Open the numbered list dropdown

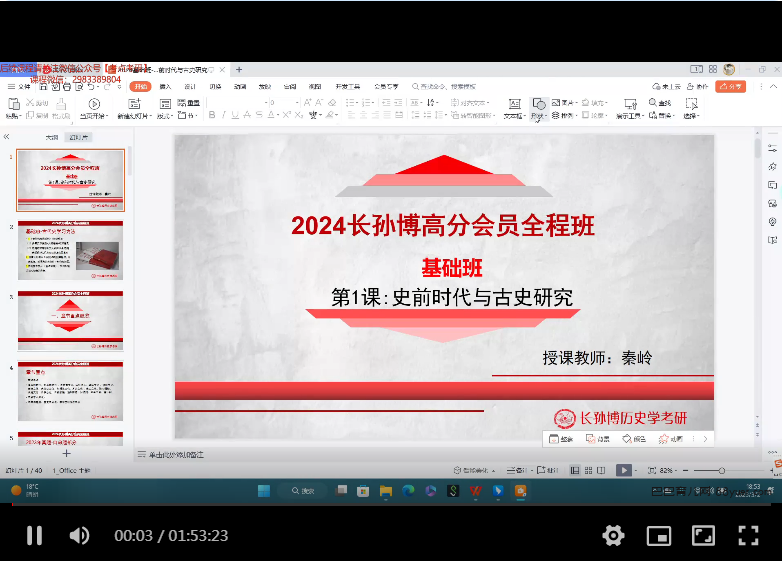374,103
